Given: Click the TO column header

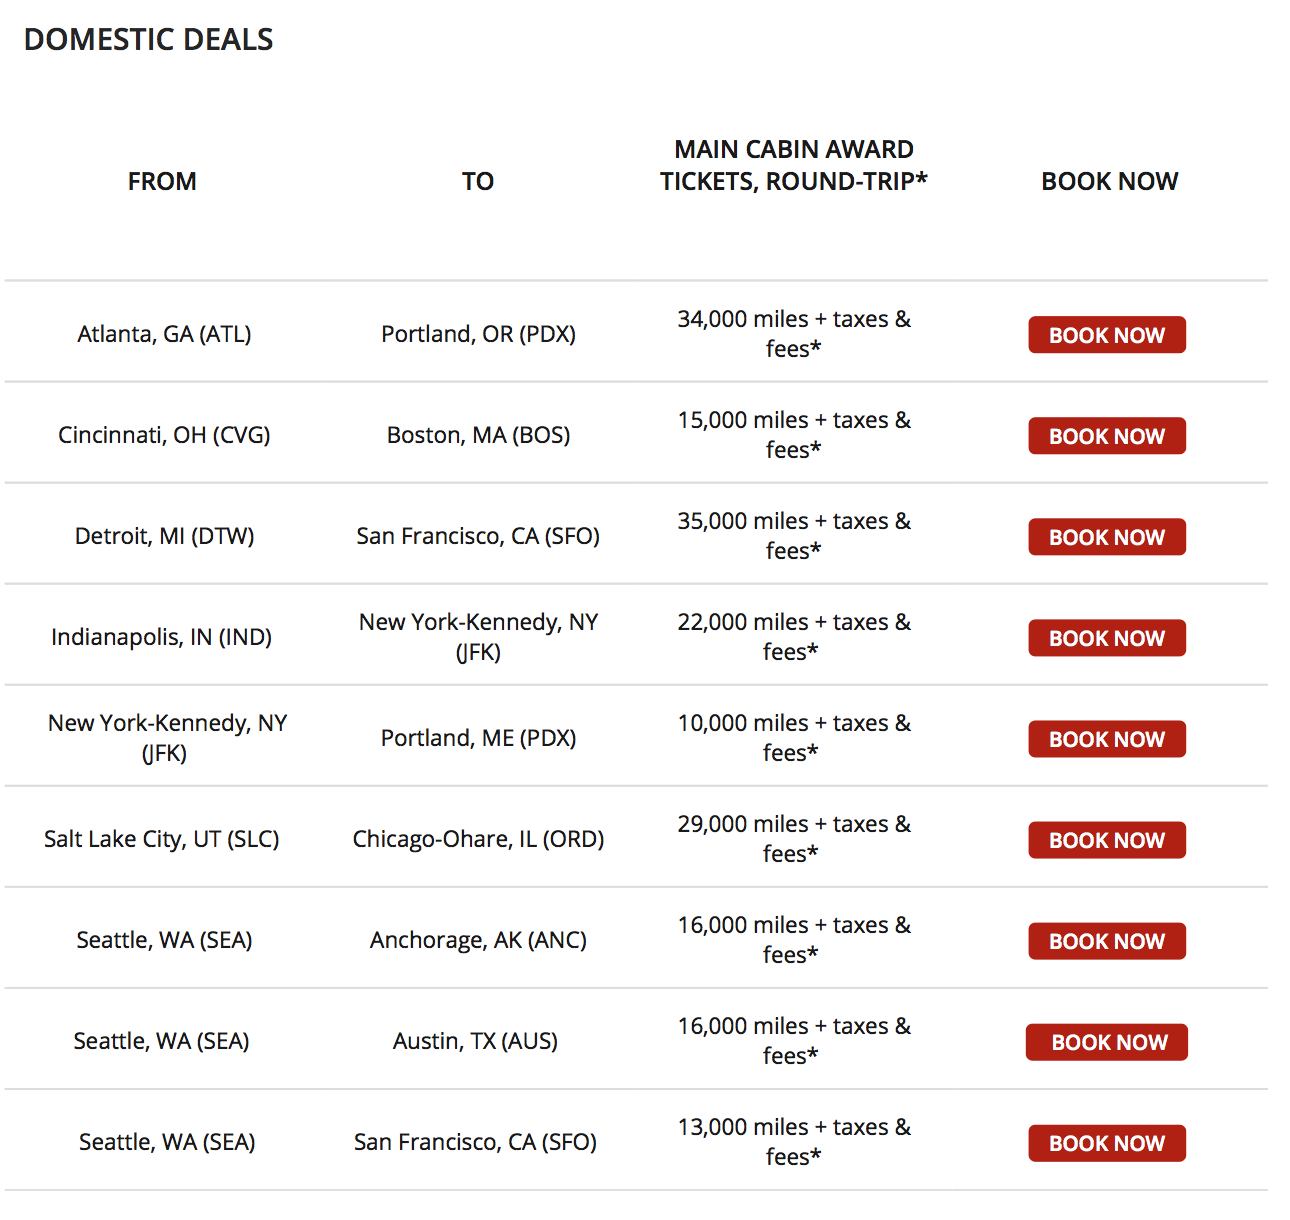Looking at the screenshot, I should coord(478,181).
